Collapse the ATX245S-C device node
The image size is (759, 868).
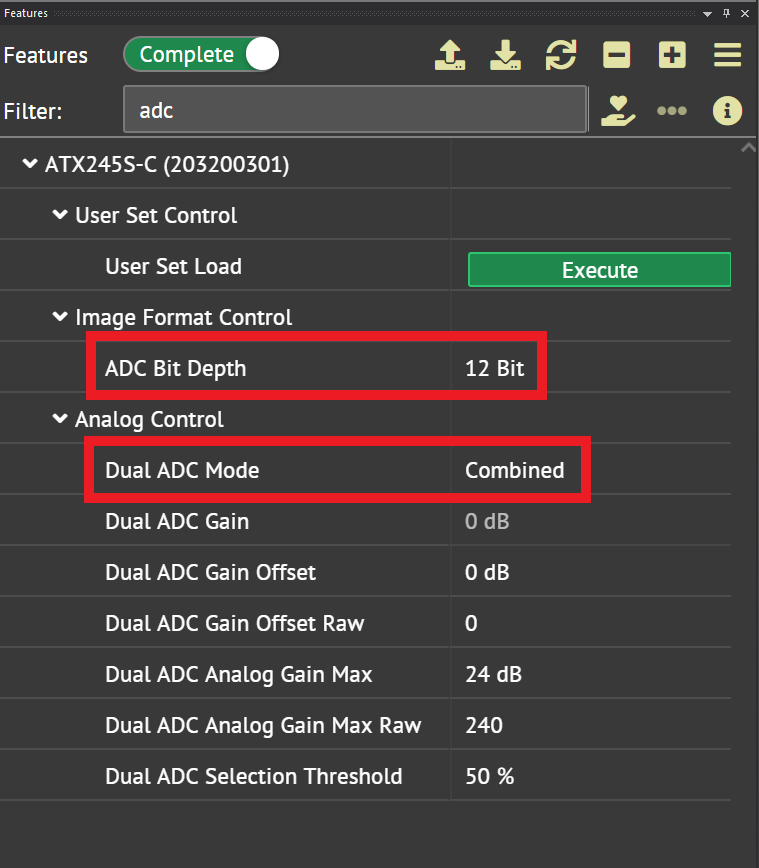[30, 165]
